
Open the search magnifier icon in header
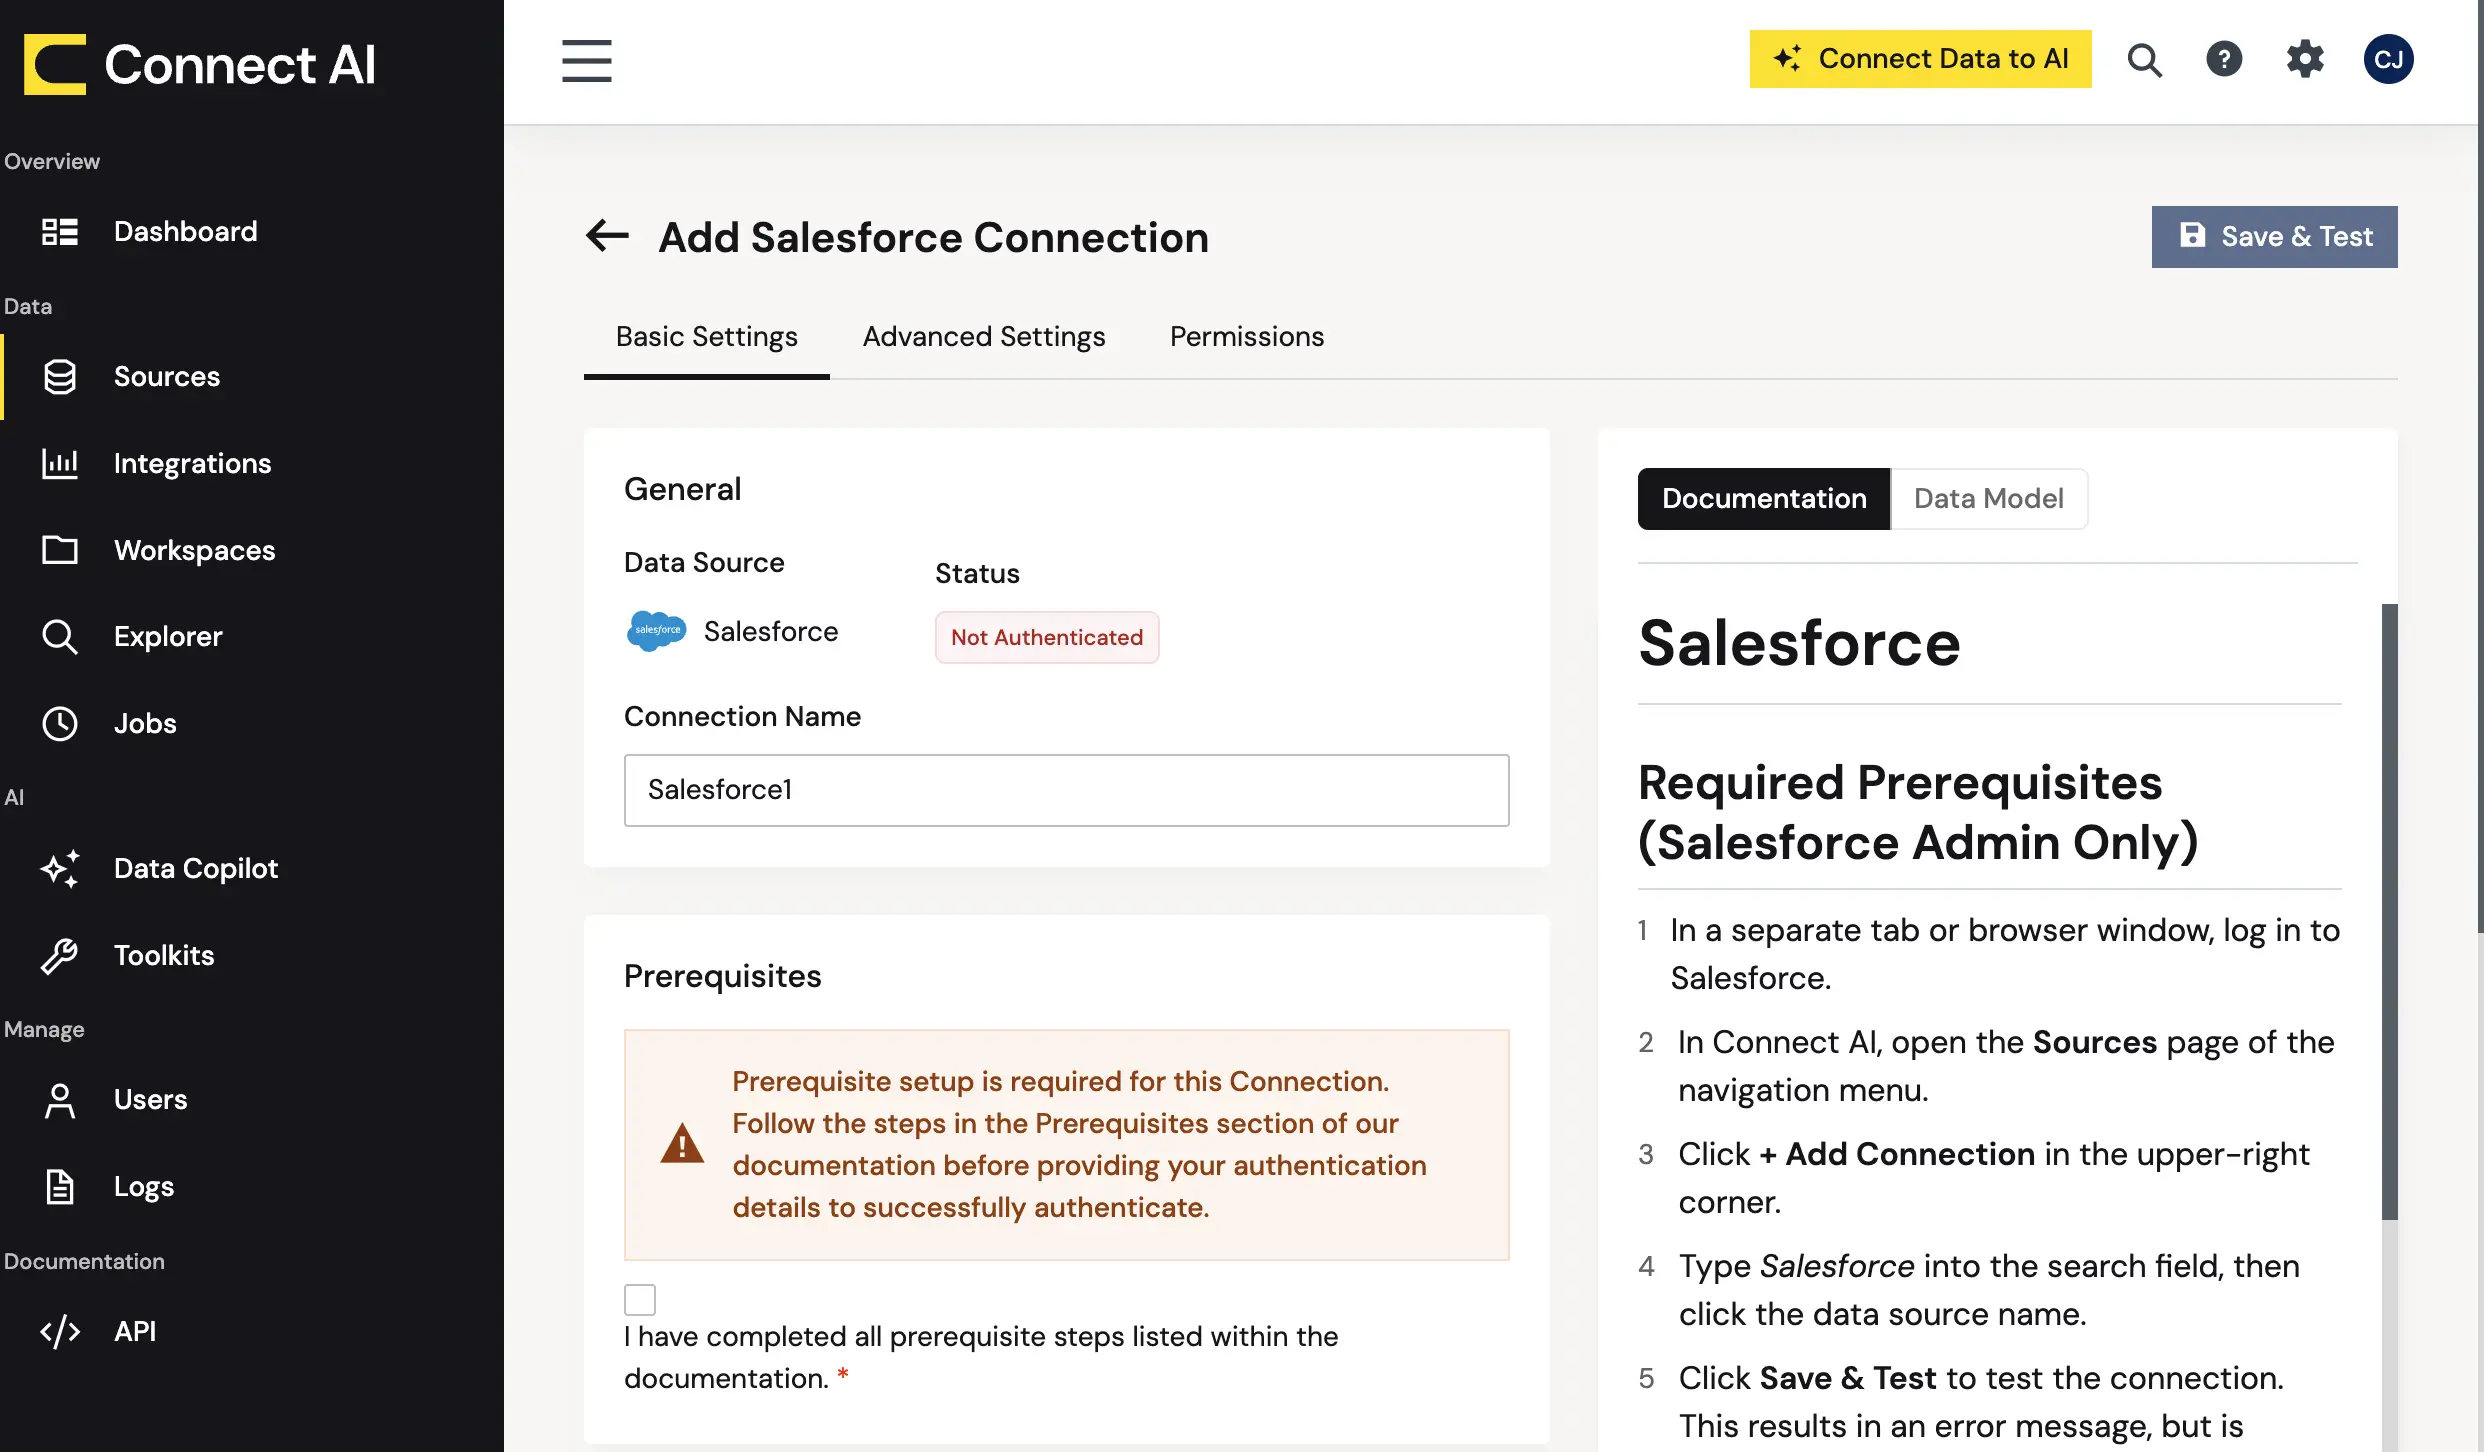tap(2144, 59)
